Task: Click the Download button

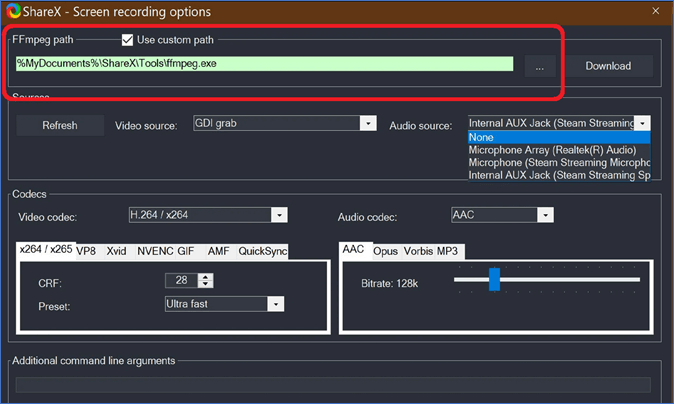Action: (609, 66)
